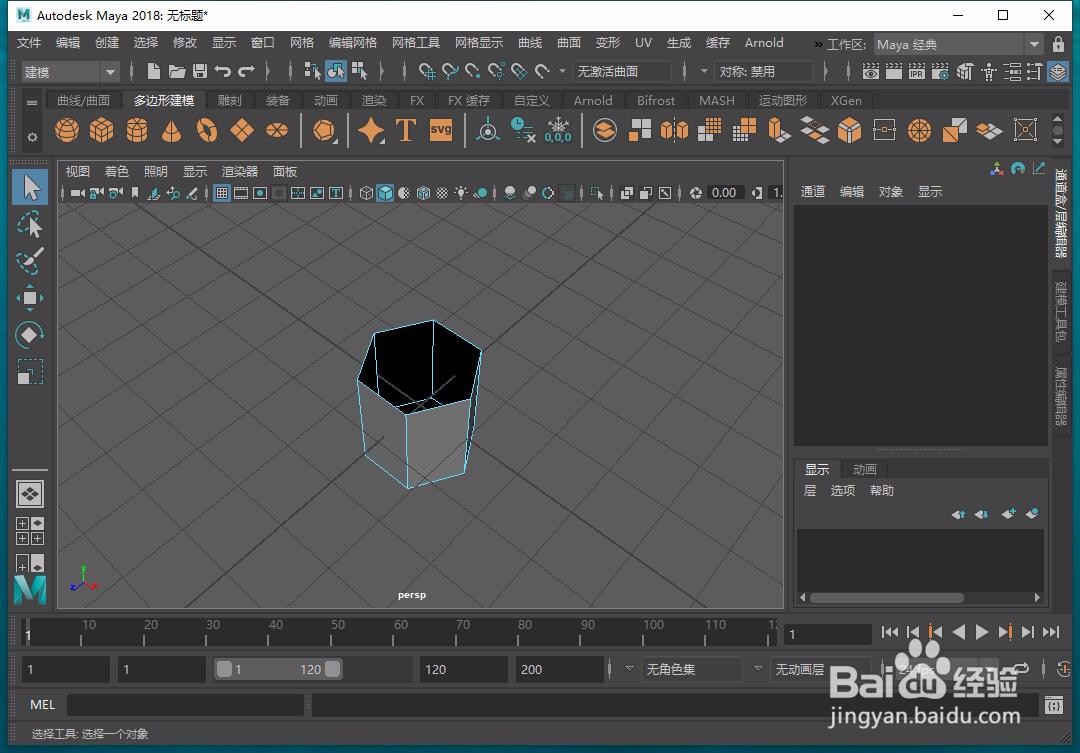Click the single perspective layout icon
The width and height of the screenshot is (1080, 753).
pos(30,494)
